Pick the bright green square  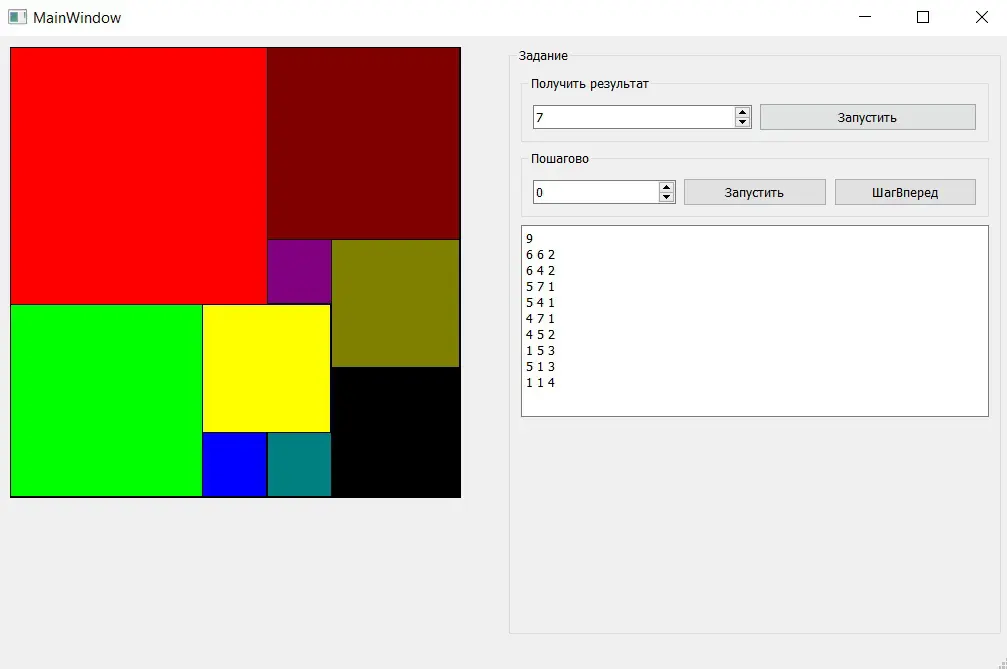point(106,400)
